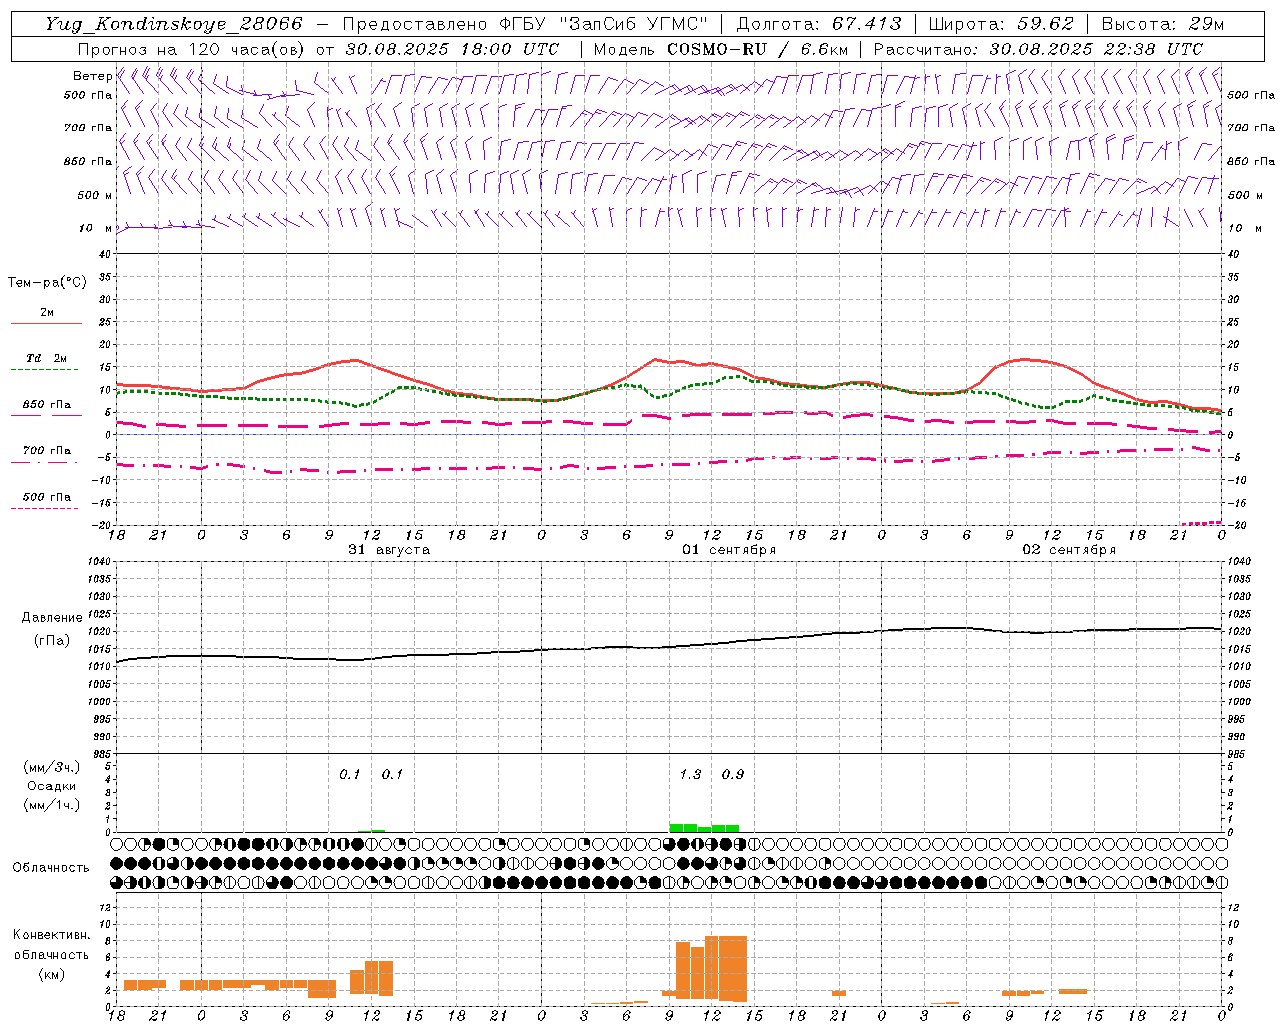Click the Ветер wind panel label
Image resolution: width=1280 pixels, height=1024 pixels.
(x=92, y=76)
